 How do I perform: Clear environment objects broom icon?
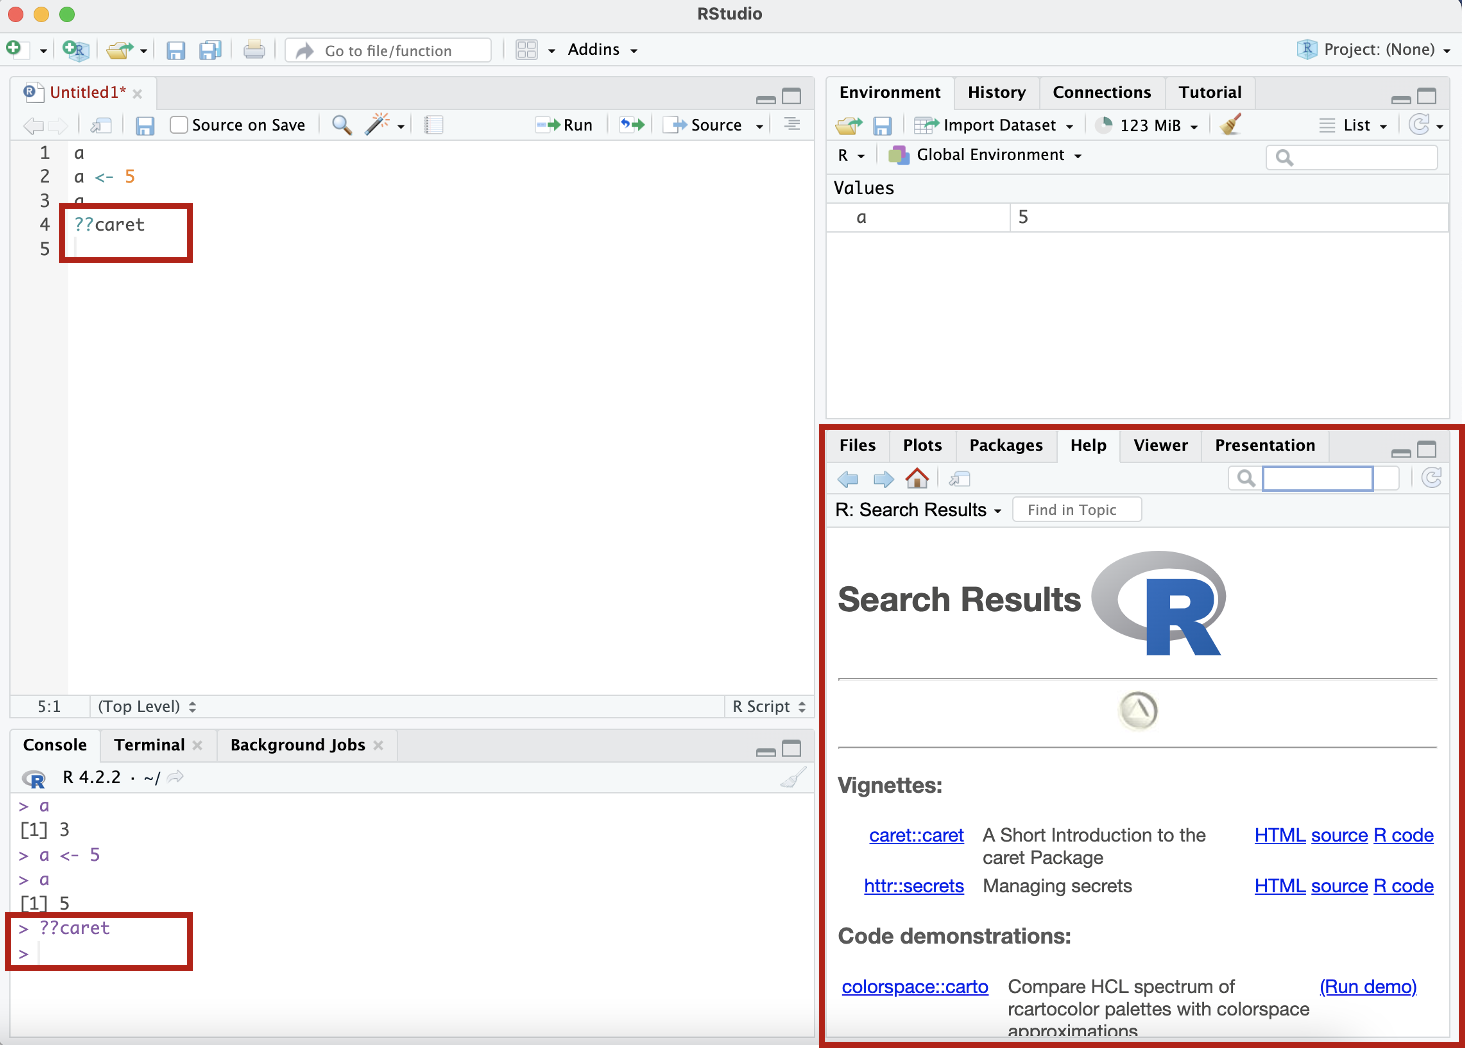click(x=1231, y=124)
